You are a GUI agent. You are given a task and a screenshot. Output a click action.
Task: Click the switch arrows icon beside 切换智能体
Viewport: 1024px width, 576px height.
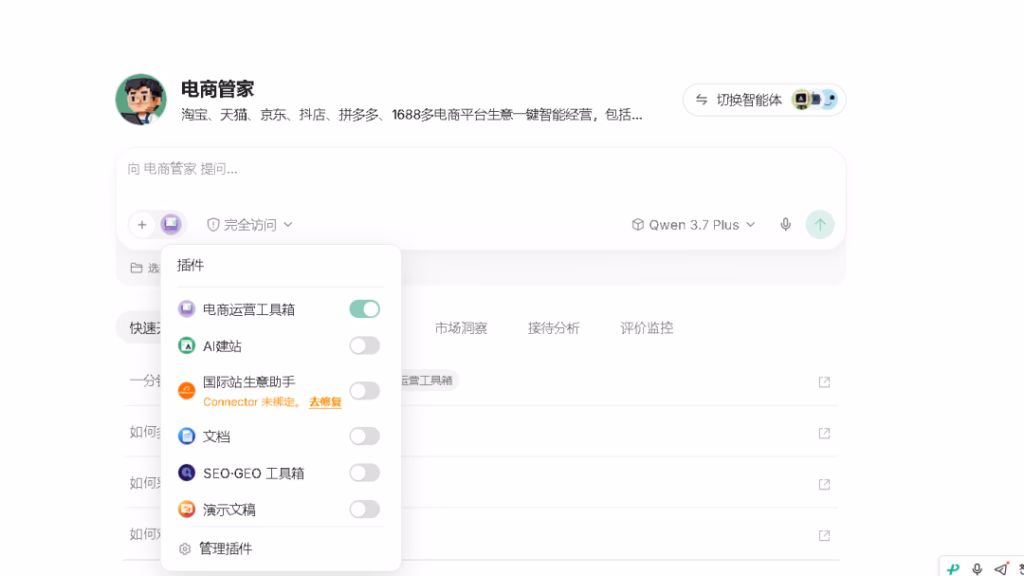701,100
